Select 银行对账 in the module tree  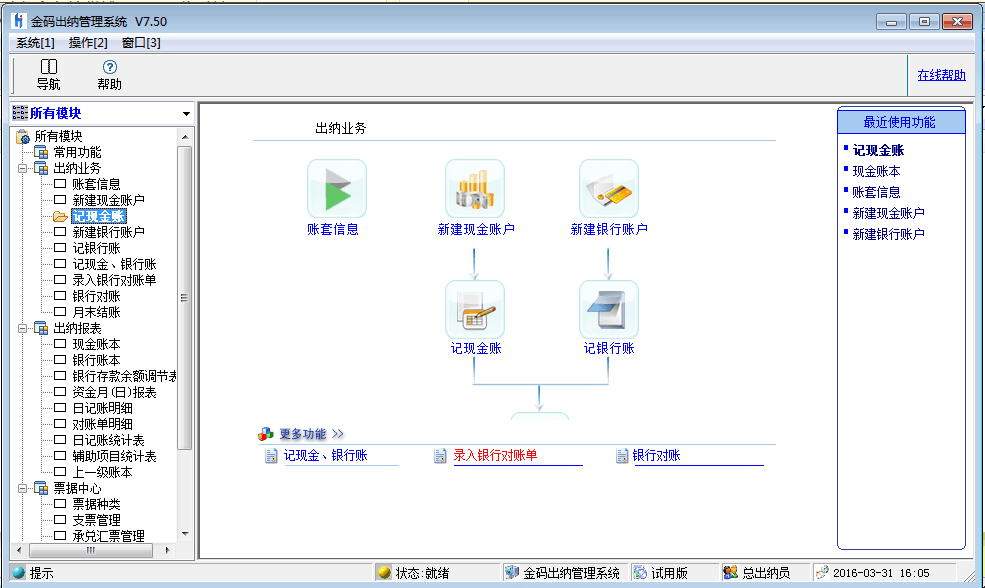pyautogui.click(x=96, y=296)
